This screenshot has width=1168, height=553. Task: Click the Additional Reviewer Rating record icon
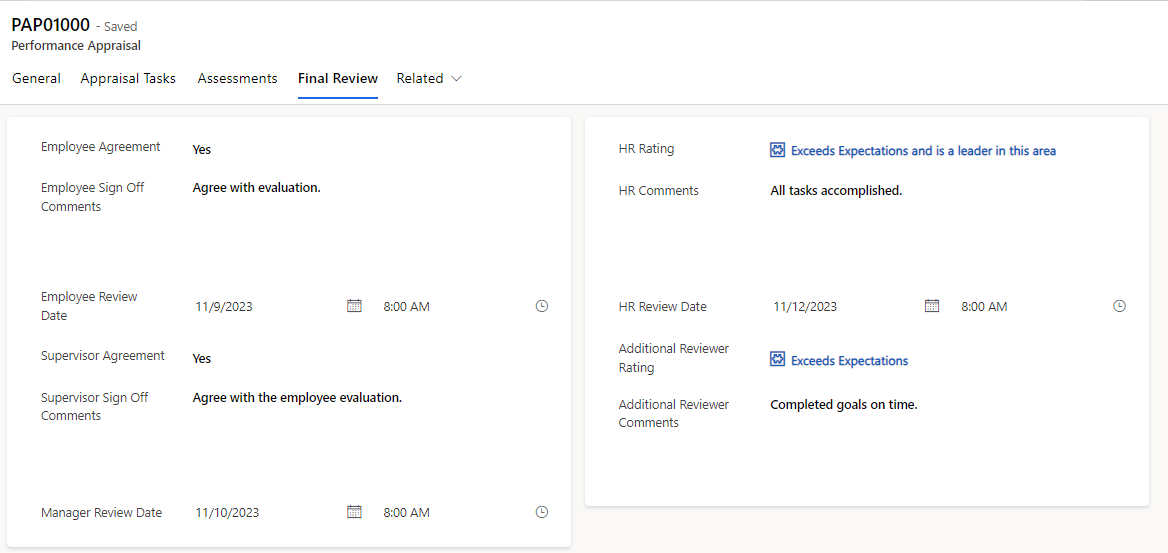click(777, 360)
